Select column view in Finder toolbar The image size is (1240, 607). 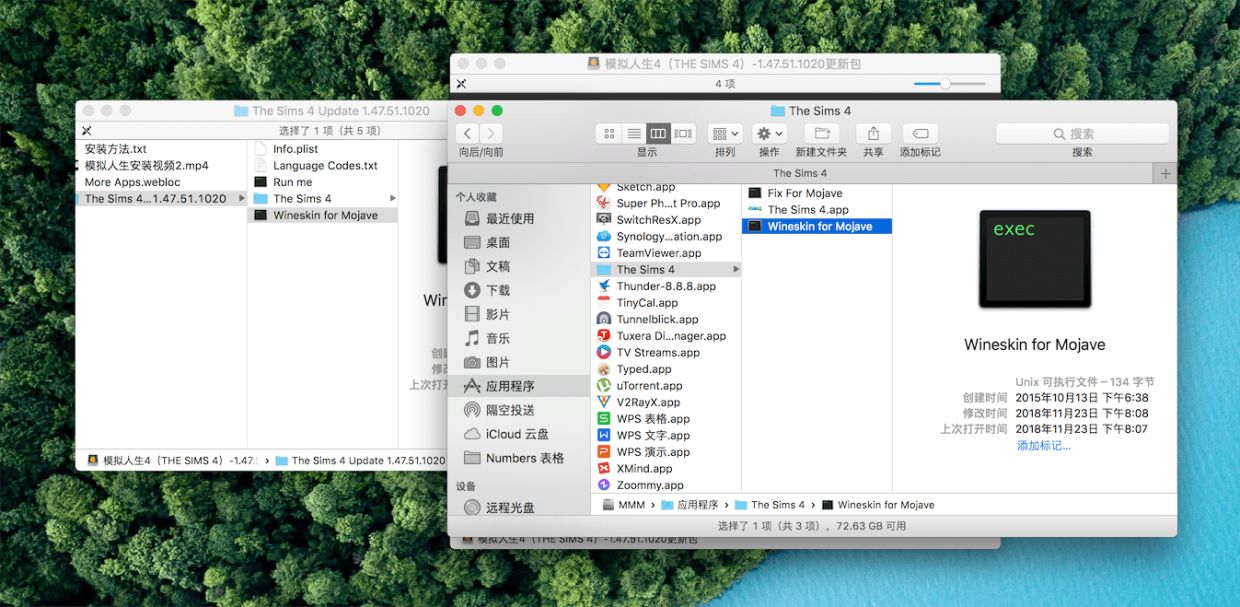(x=658, y=133)
